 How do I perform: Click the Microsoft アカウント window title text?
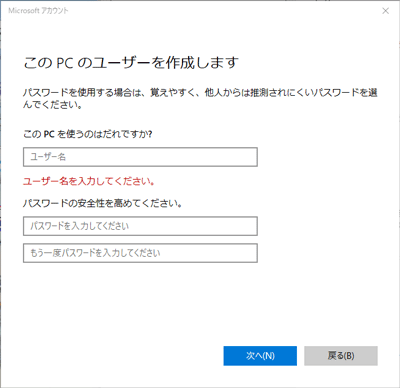coord(38,11)
